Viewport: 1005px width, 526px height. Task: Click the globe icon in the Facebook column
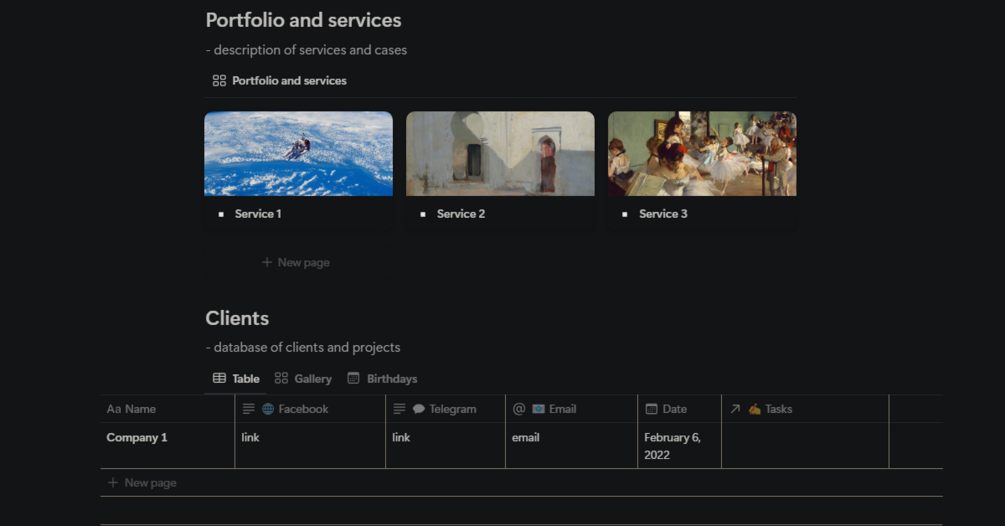(x=268, y=409)
